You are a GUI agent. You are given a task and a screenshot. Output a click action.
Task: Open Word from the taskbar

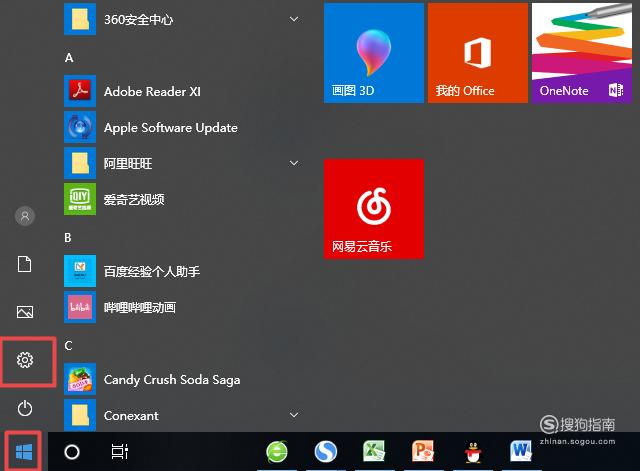click(x=521, y=451)
